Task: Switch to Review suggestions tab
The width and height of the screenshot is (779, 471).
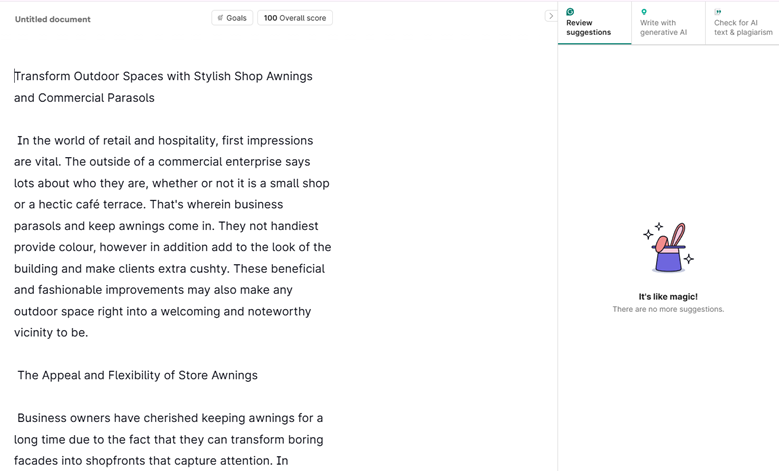Action: [x=594, y=26]
